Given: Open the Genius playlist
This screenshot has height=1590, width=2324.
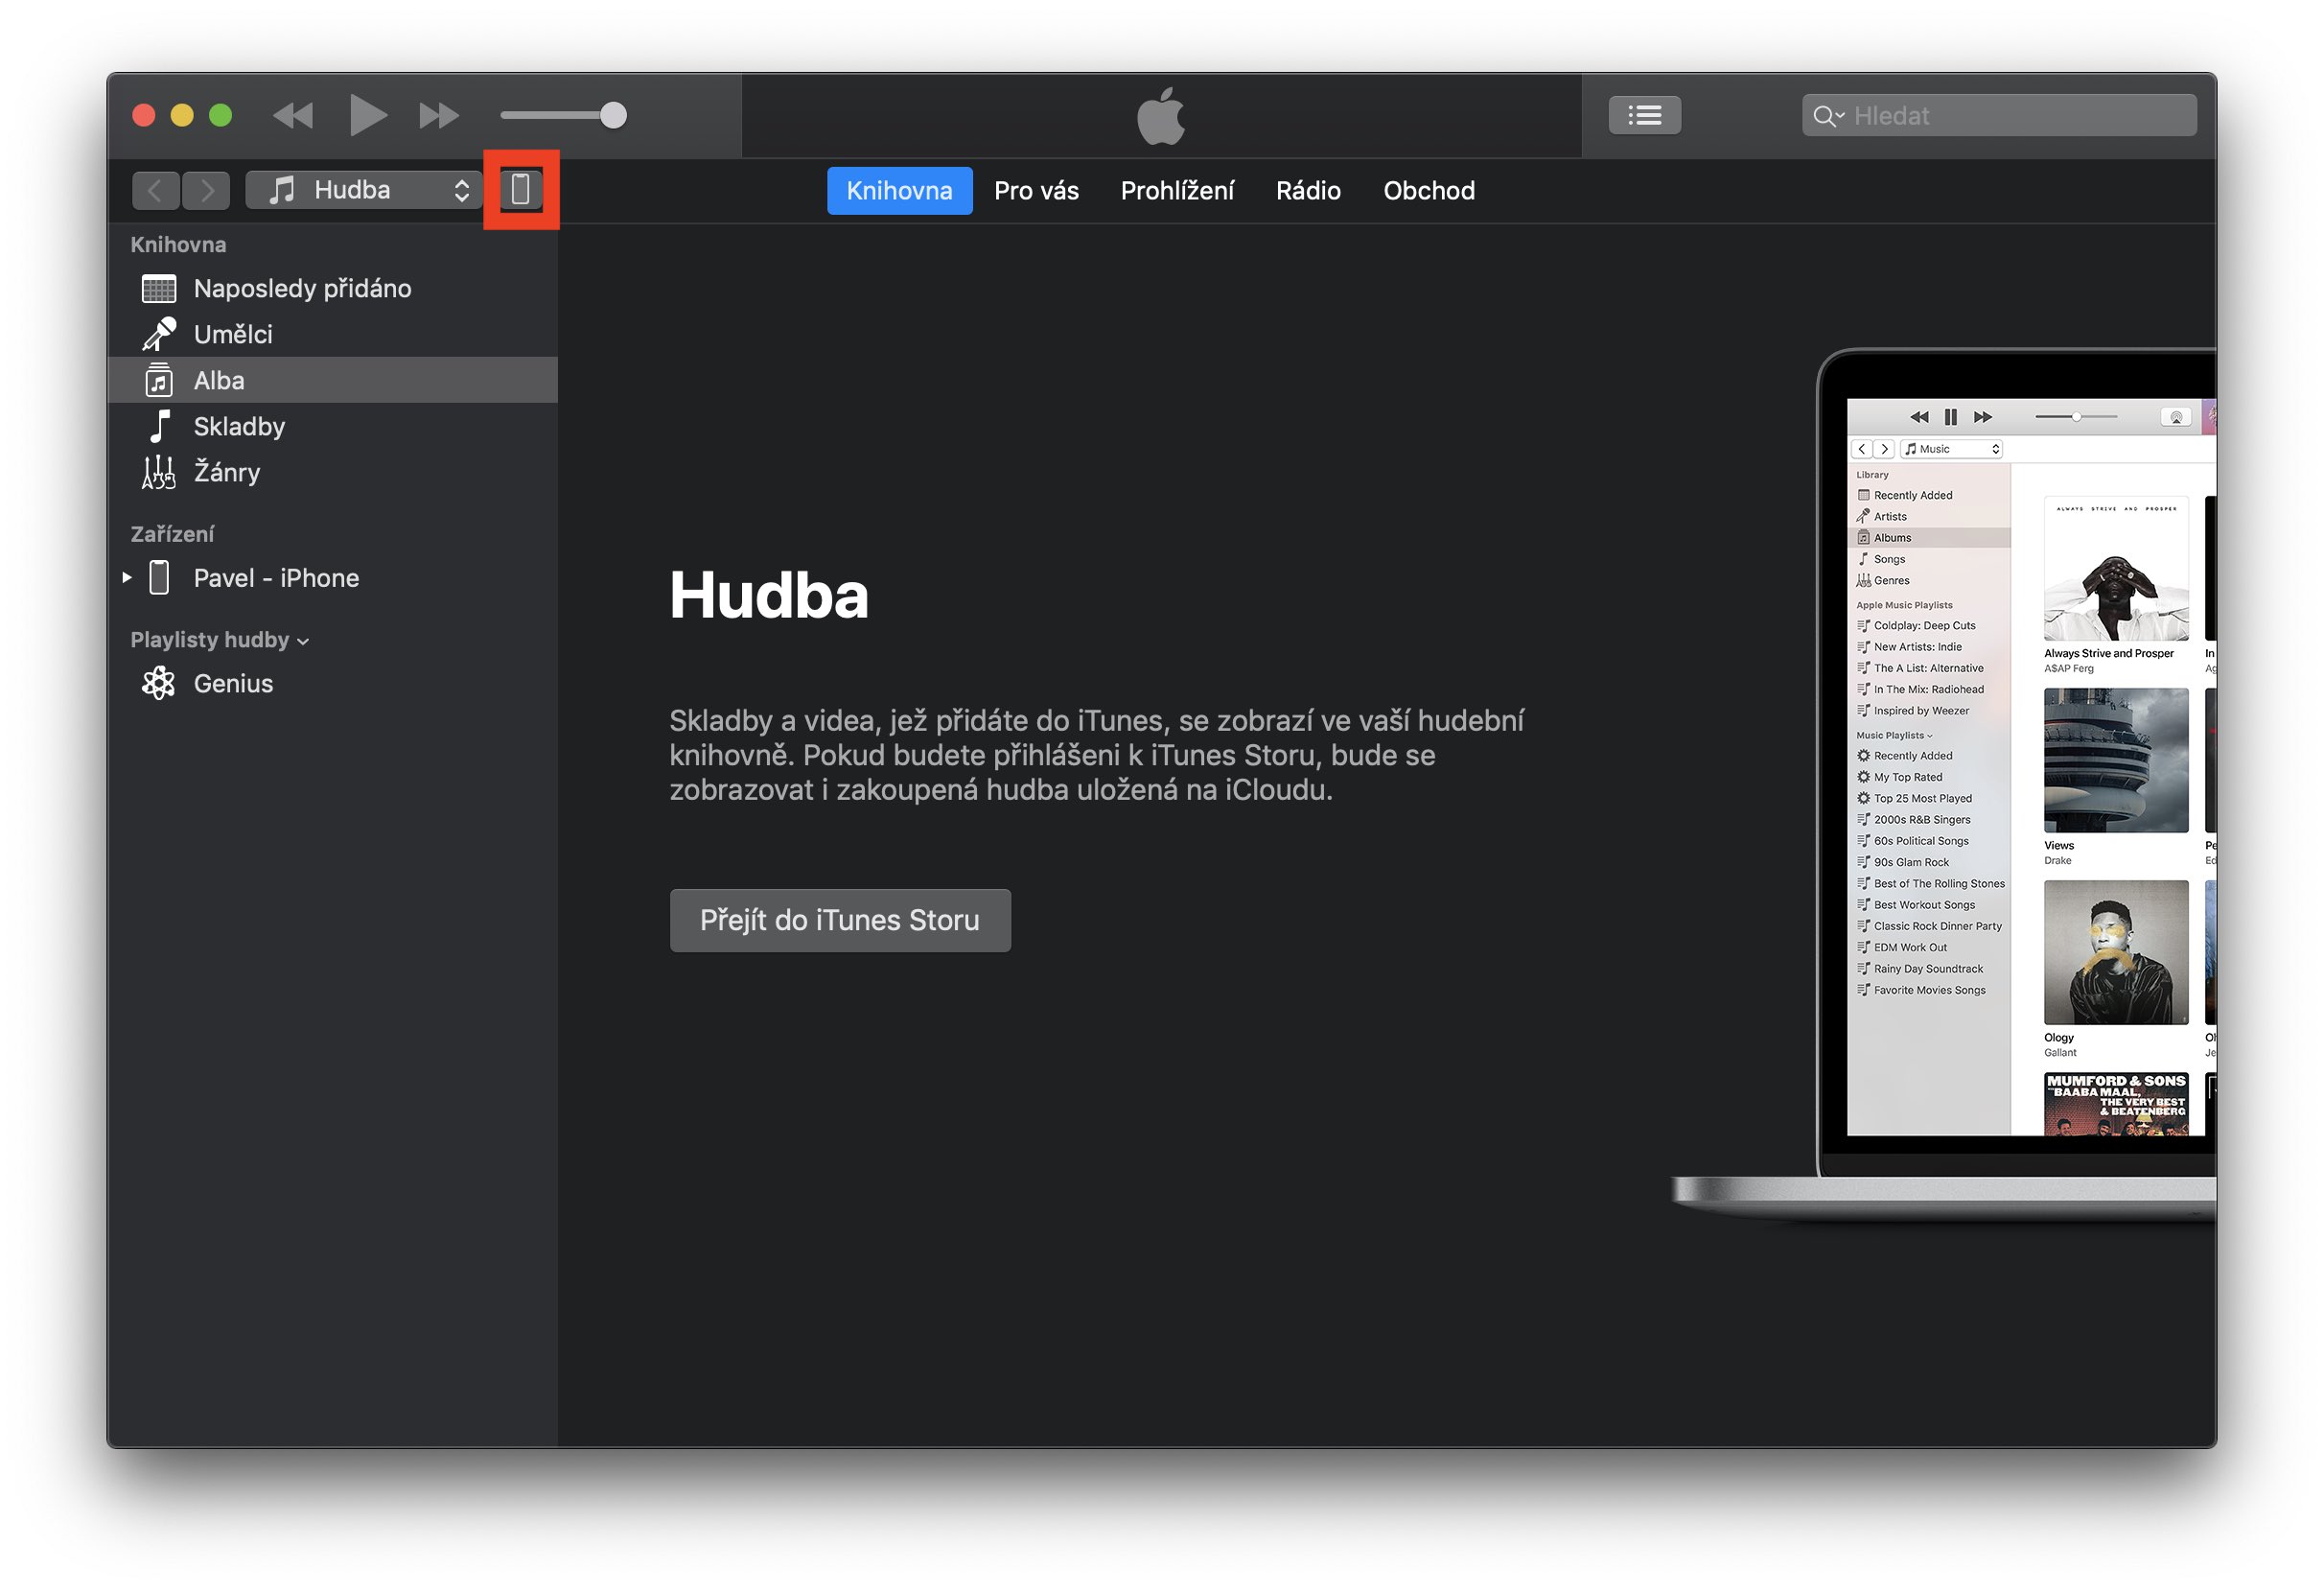Looking at the screenshot, I should point(332,684).
